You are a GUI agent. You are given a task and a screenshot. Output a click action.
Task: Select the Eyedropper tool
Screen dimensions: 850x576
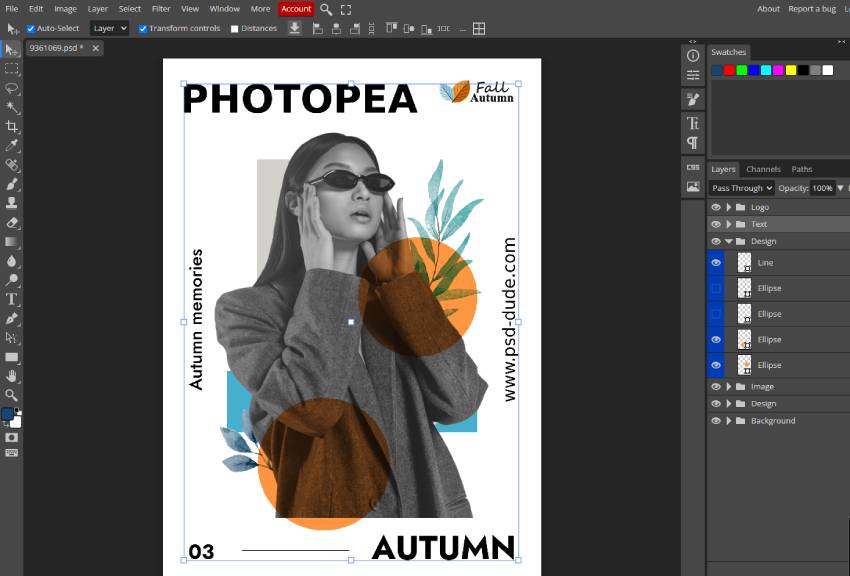[11, 145]
